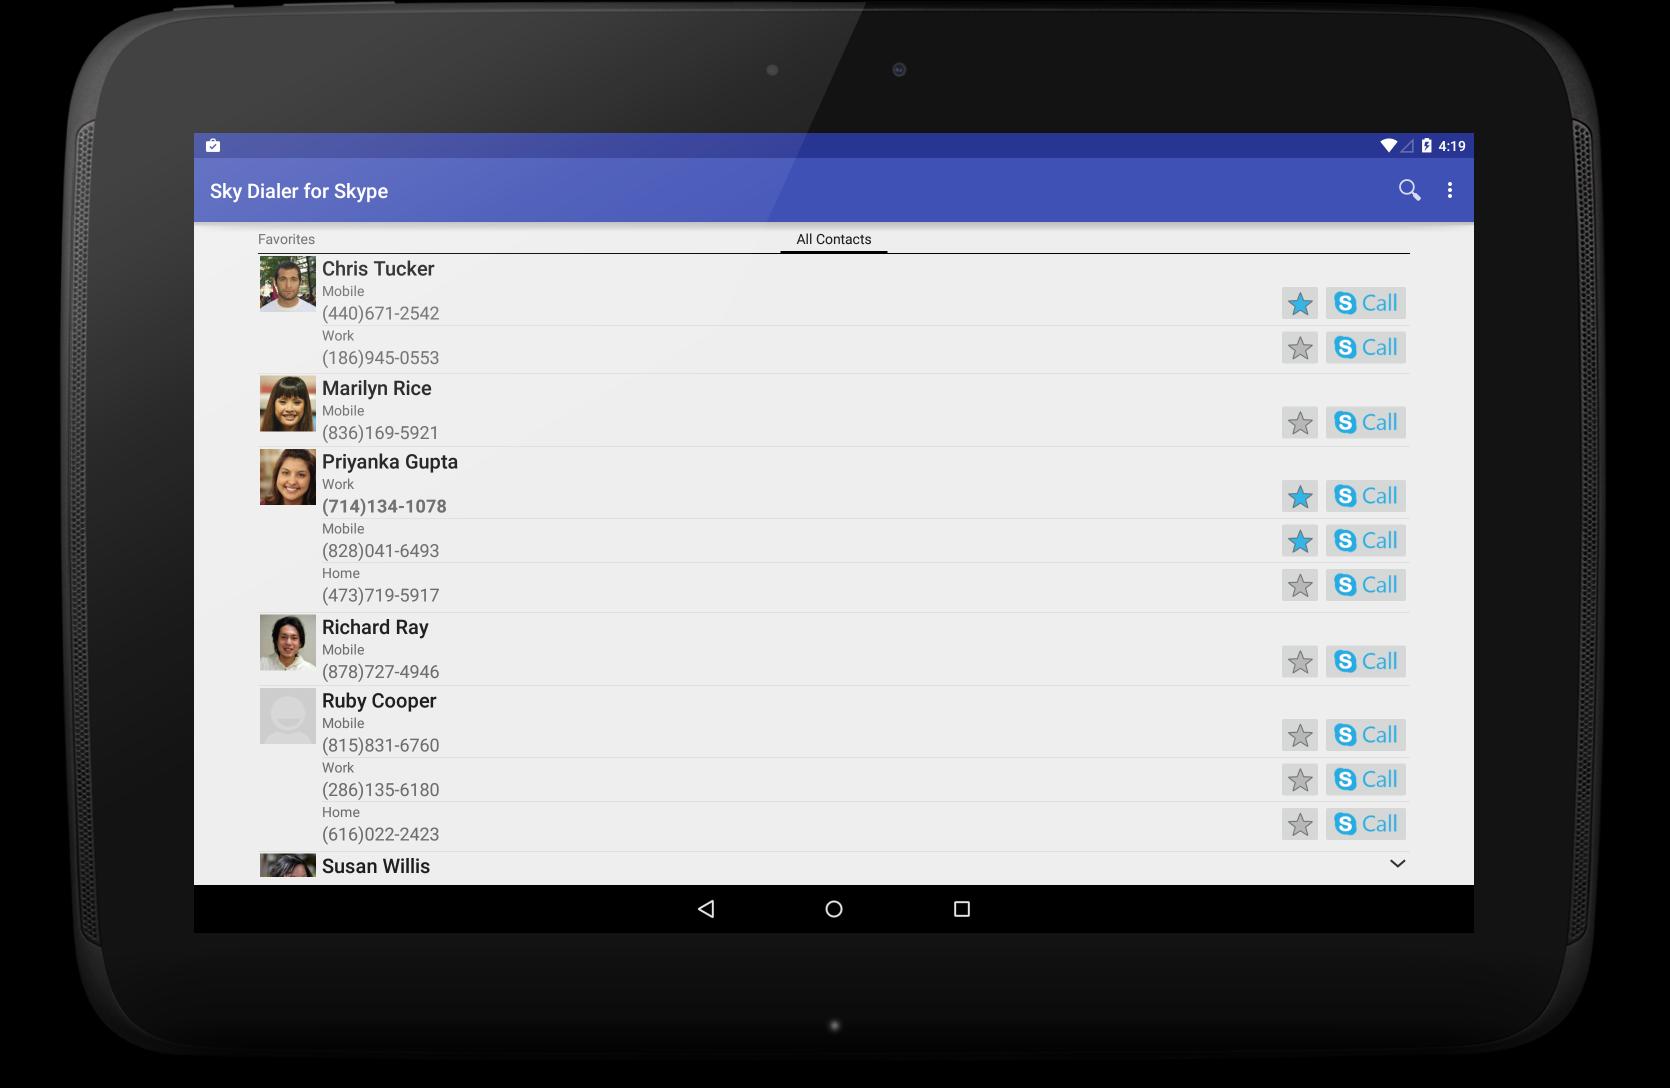Select the Marilyn Rice name
The height and width of the screenshot is (1088, 1670).
coord(377,389)
